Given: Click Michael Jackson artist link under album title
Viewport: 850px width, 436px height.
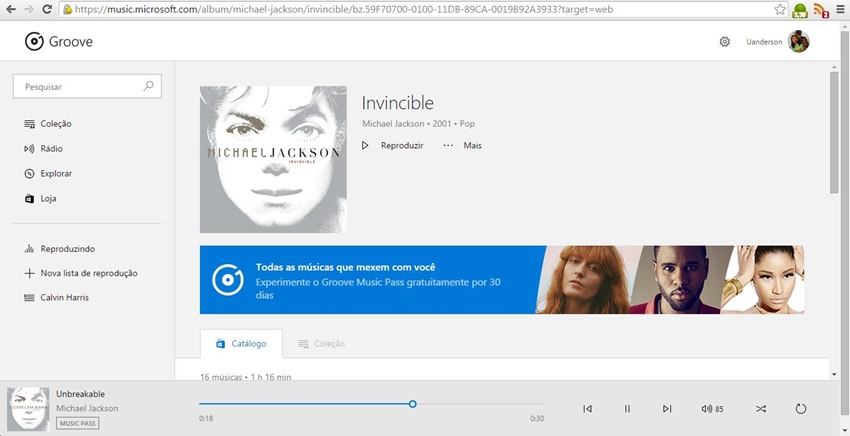Looking at the screenshot, I should 394,124.
